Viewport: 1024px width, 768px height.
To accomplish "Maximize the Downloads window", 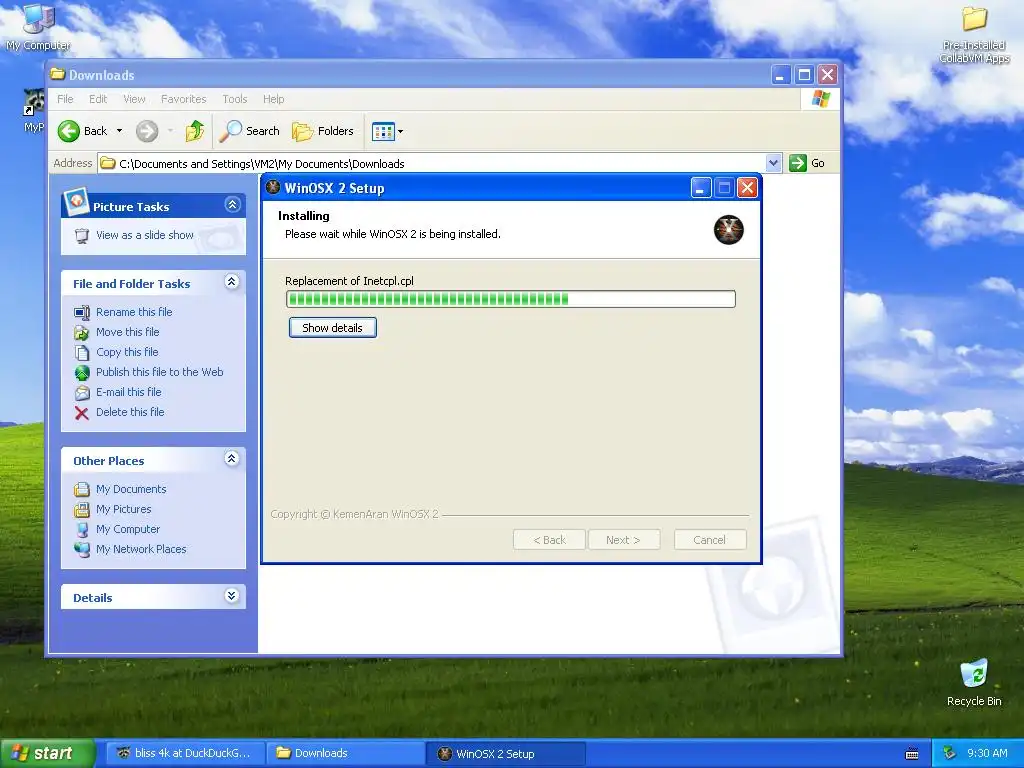I will [x=804, y=75].
